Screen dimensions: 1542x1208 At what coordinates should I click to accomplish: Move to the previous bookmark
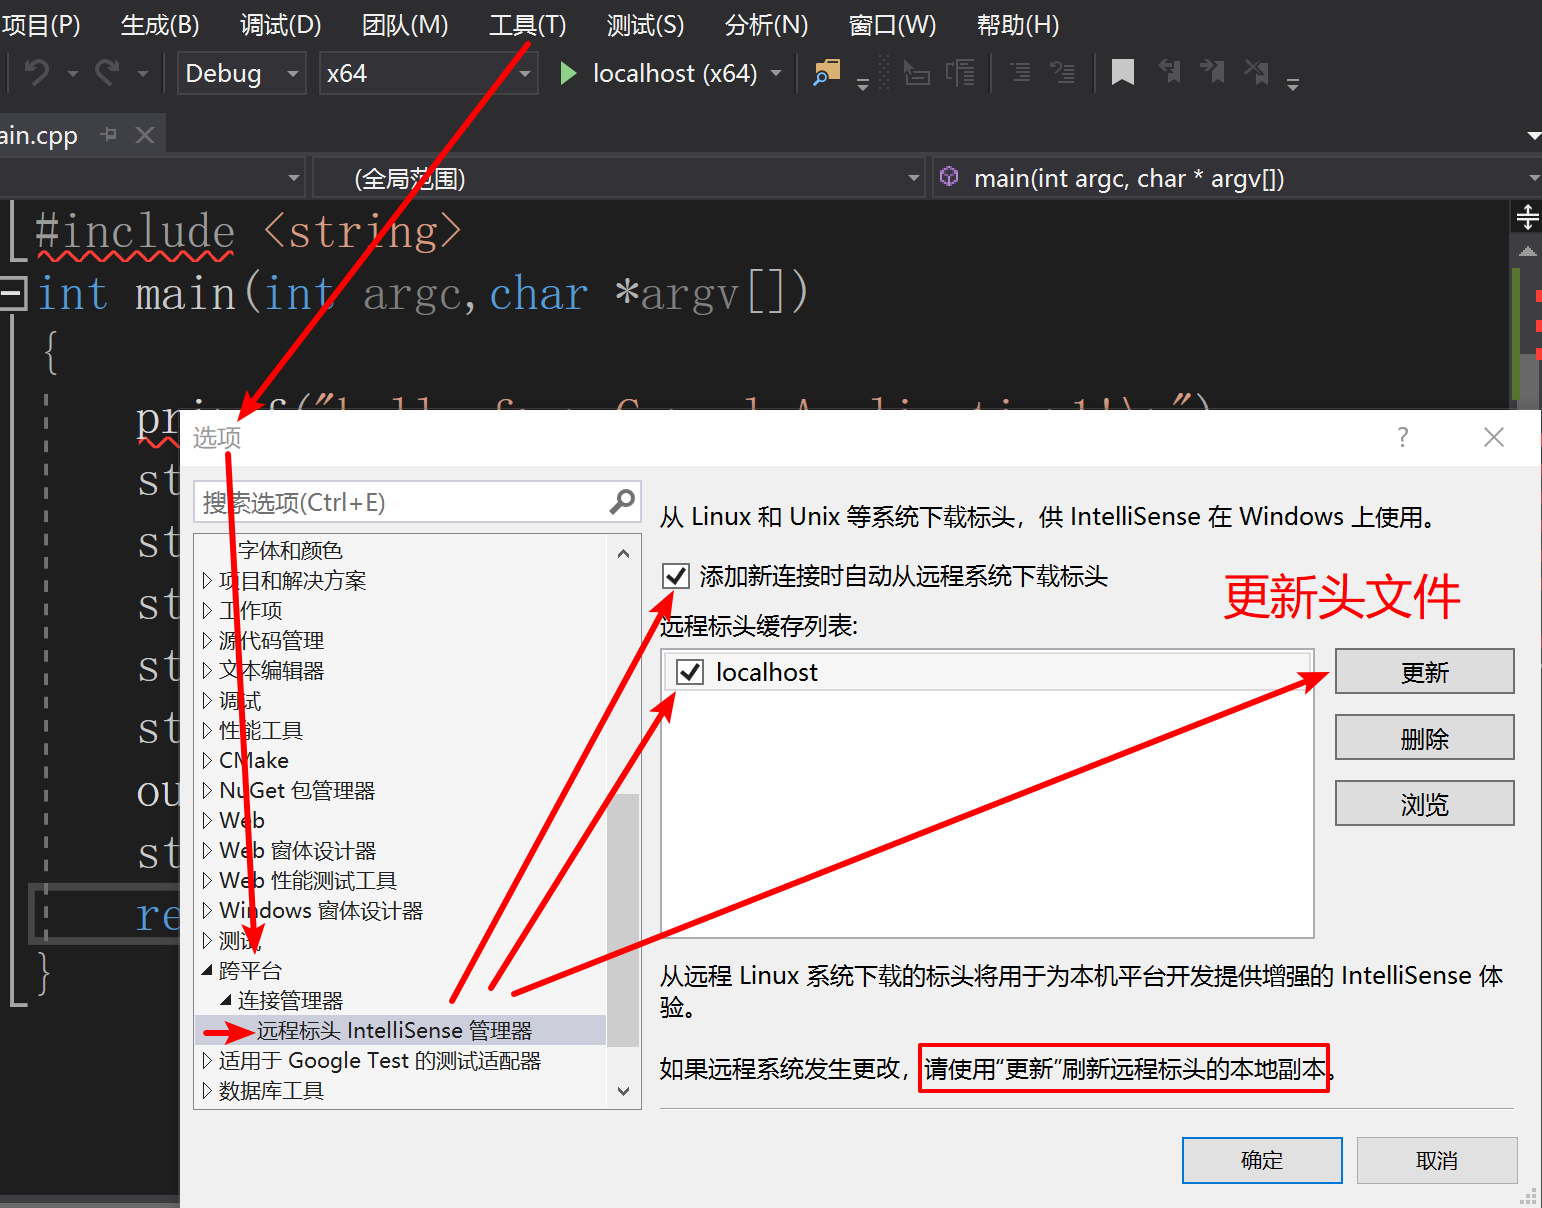(1169, 72)
